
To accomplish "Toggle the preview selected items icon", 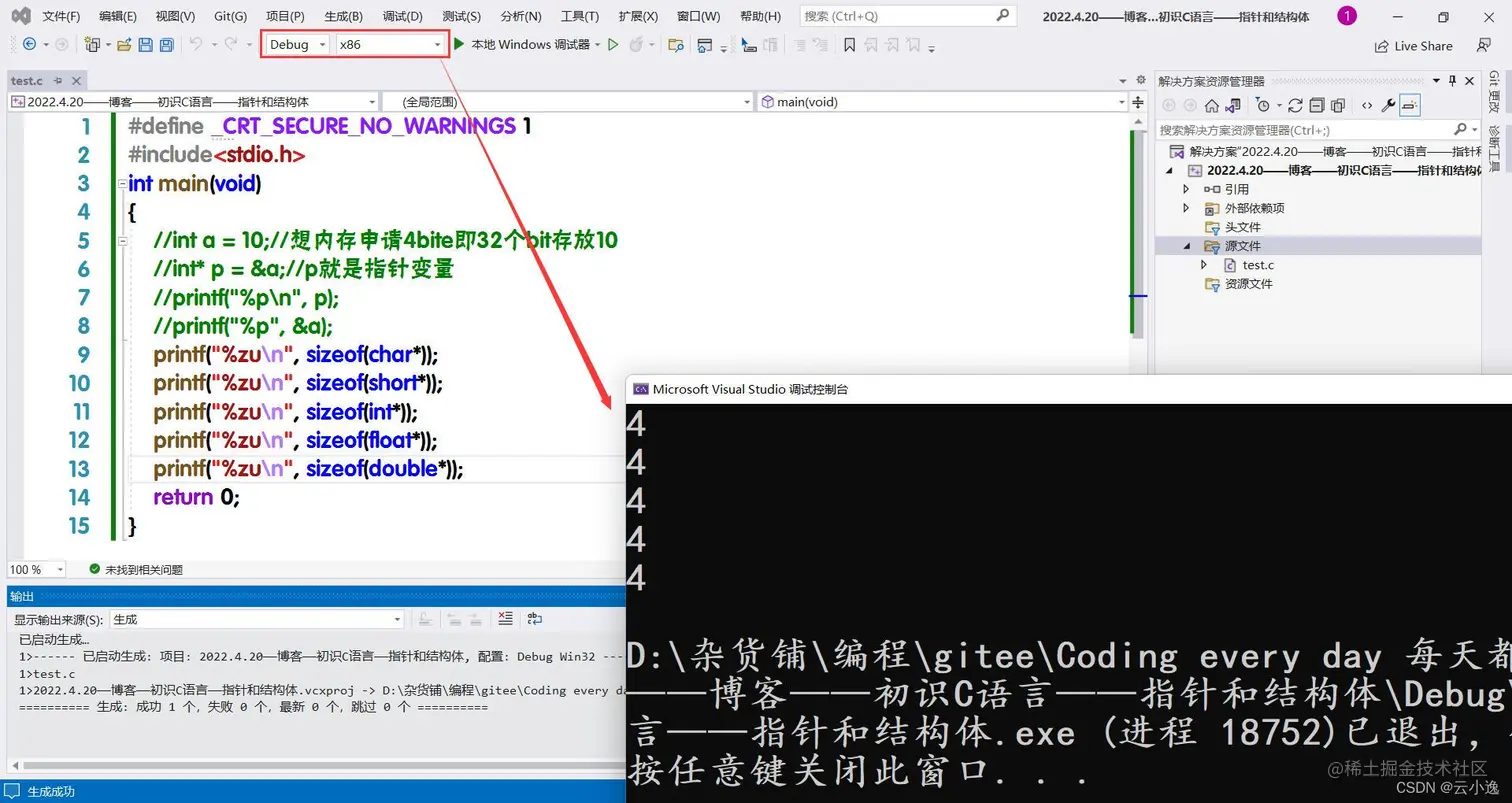I will coord(1409,105).
